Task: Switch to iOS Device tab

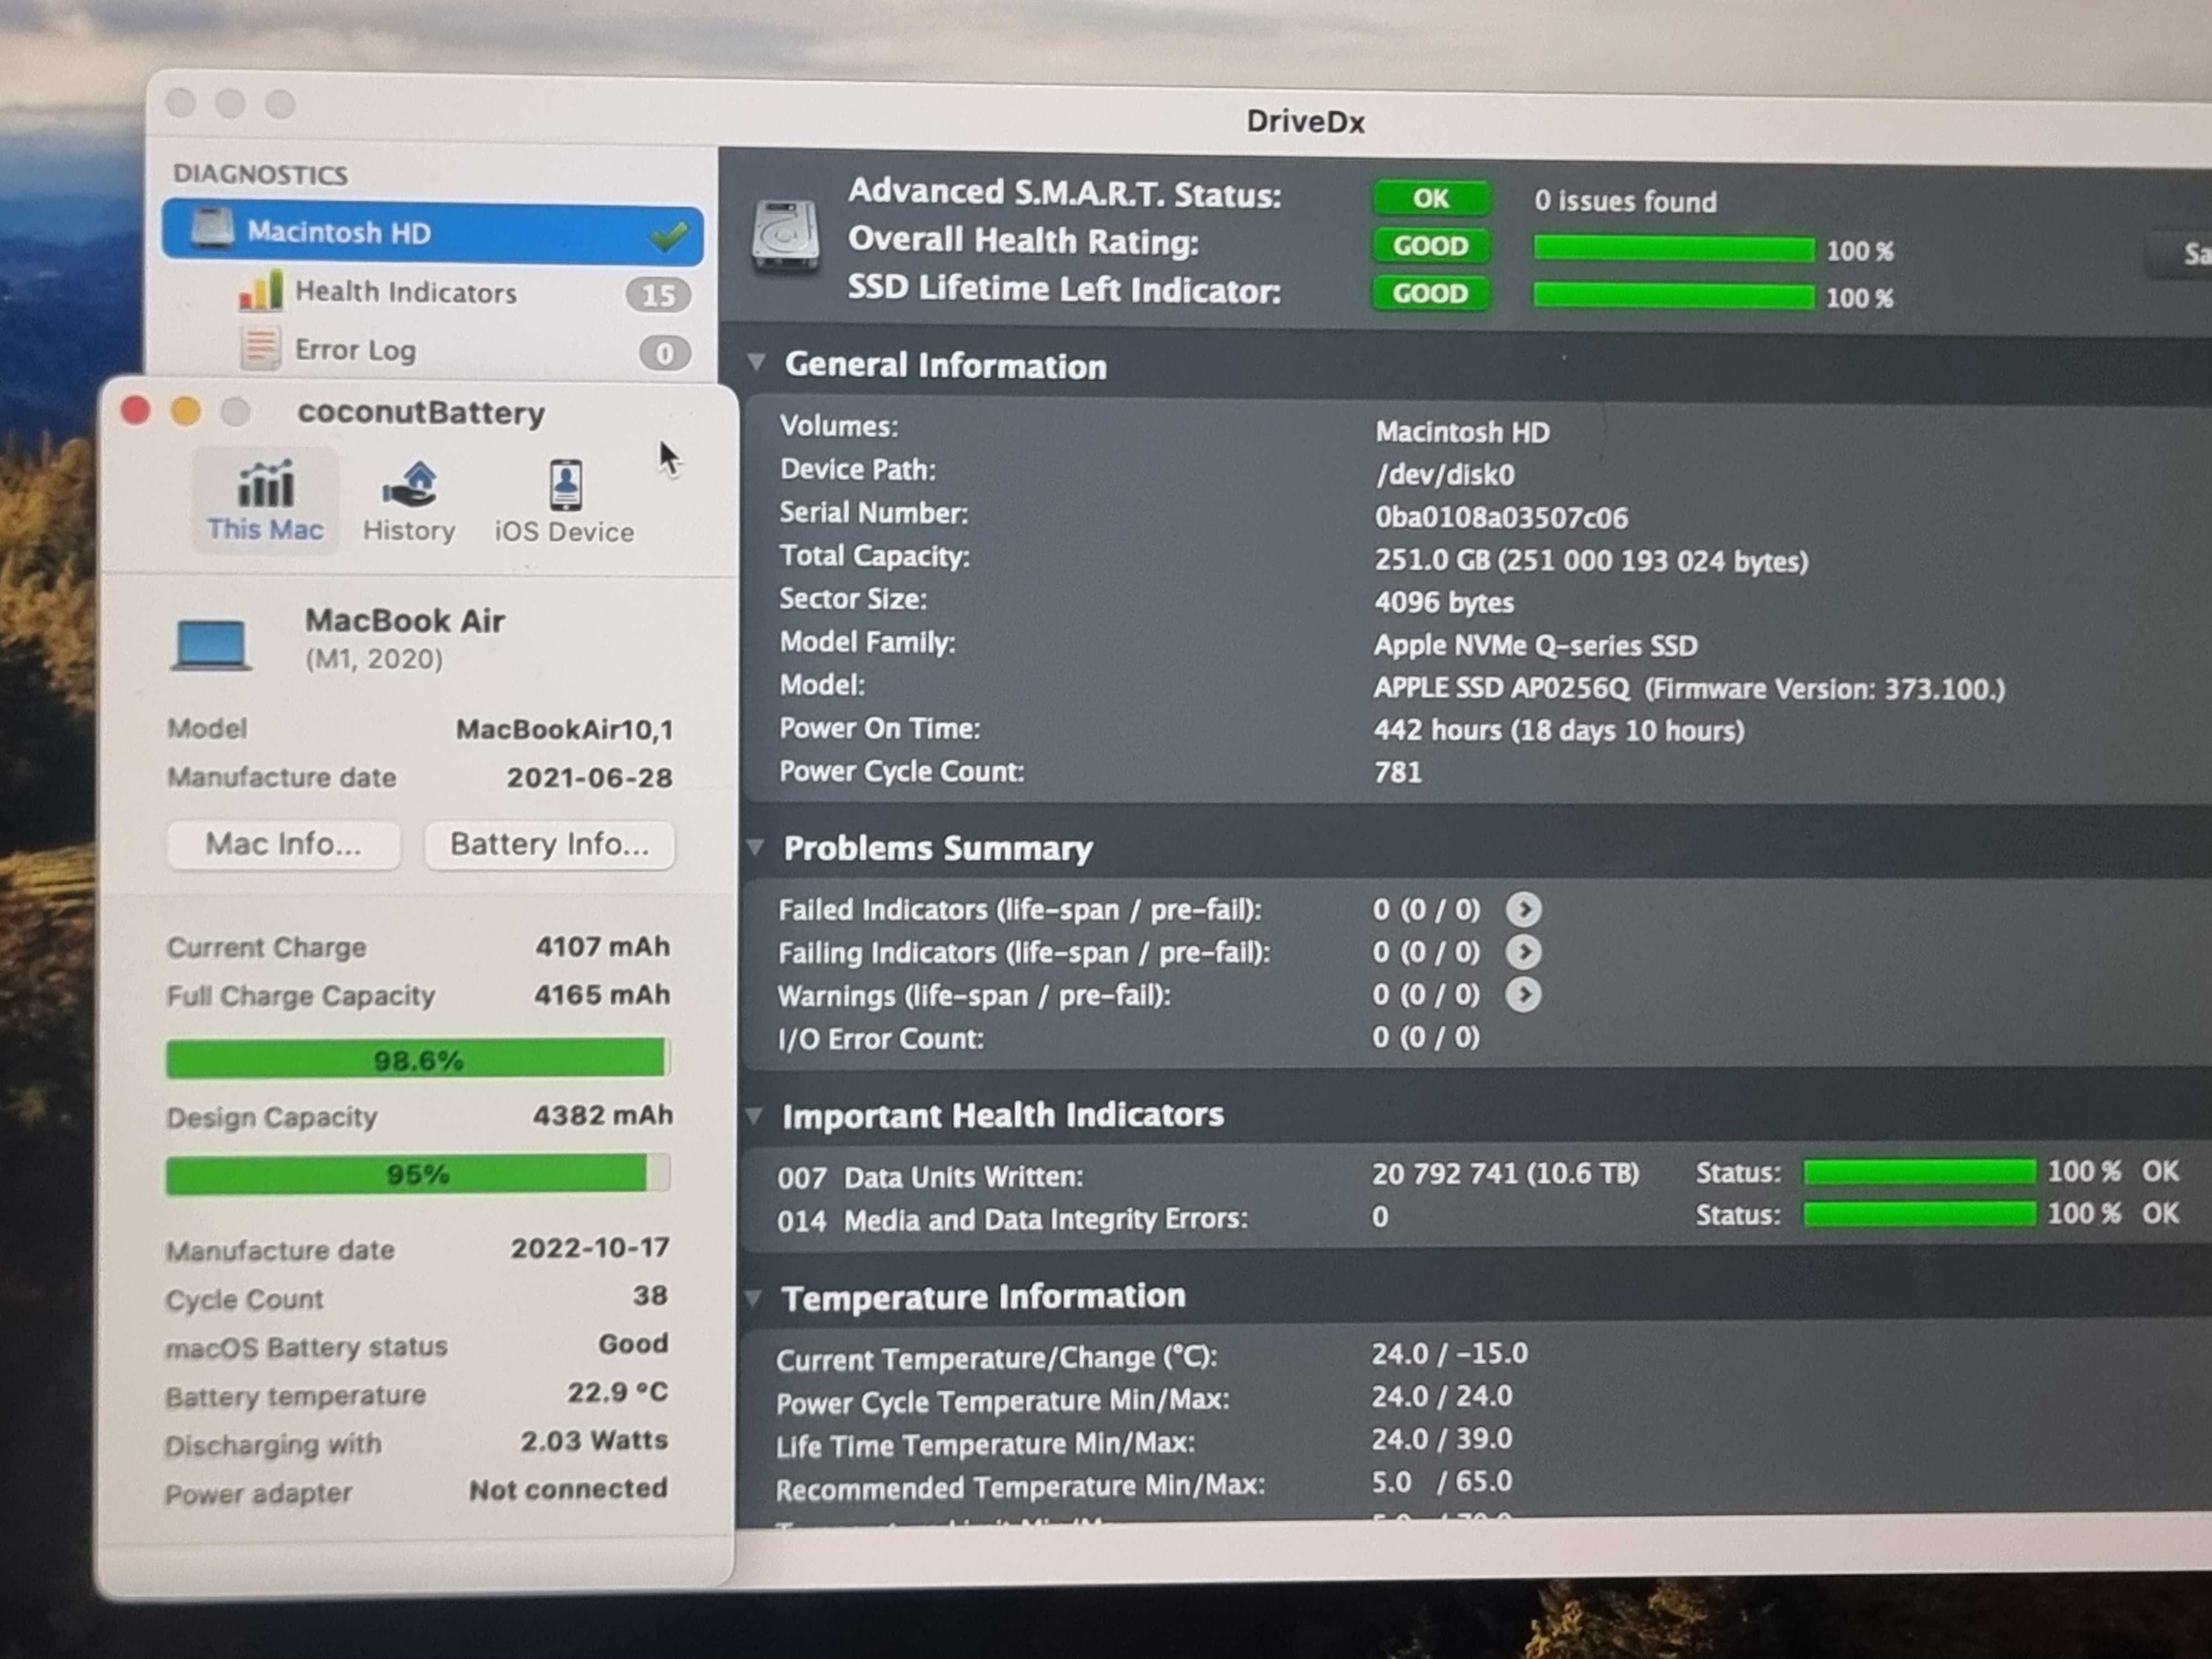Action: pos(564,503)
